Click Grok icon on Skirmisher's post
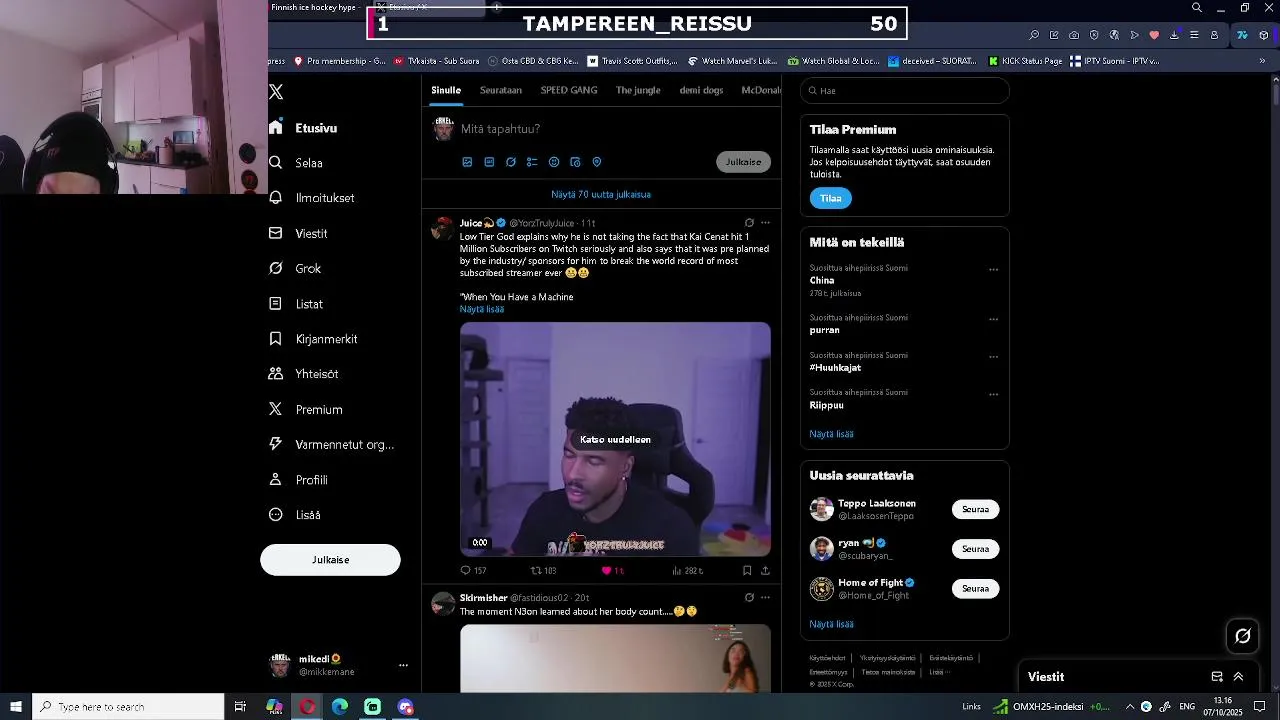Screen dimensions: 1280x720 coord(749,597)
